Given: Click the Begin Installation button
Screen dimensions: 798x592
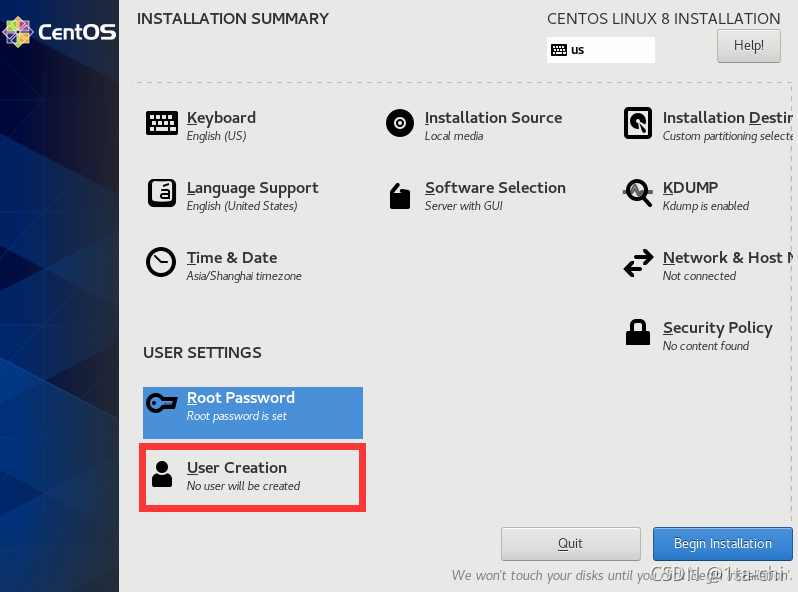Looking at the screenshot, I should coord(723,544).
